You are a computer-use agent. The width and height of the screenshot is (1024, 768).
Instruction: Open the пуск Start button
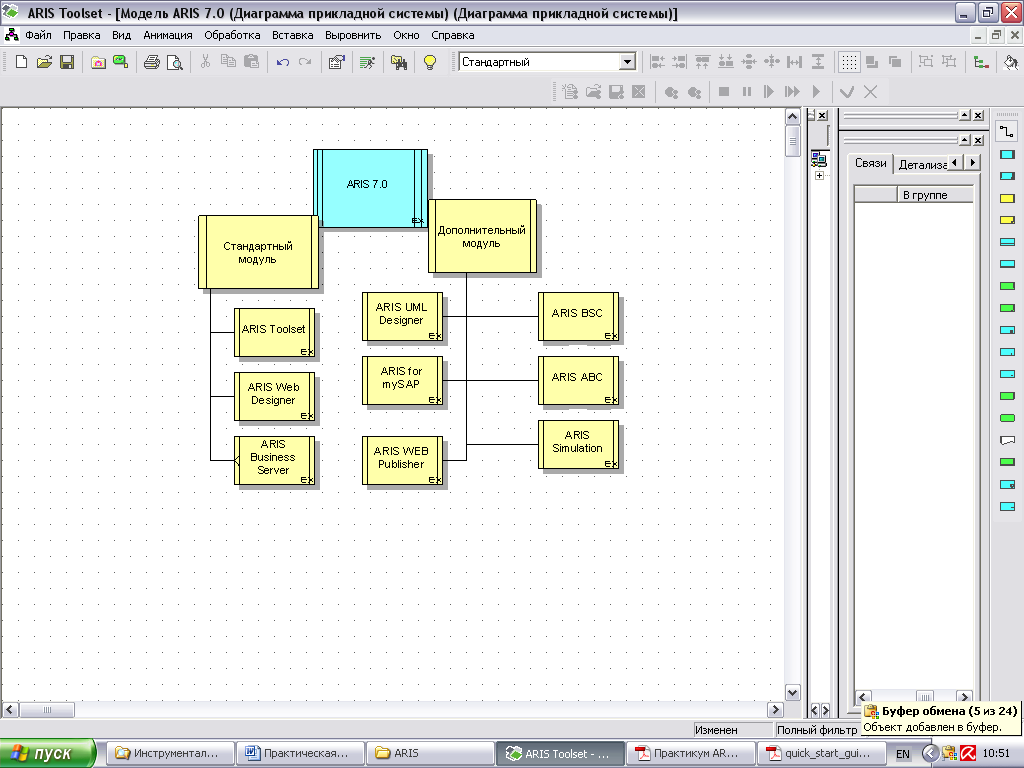pyautogui.click(x=46, y=753)
